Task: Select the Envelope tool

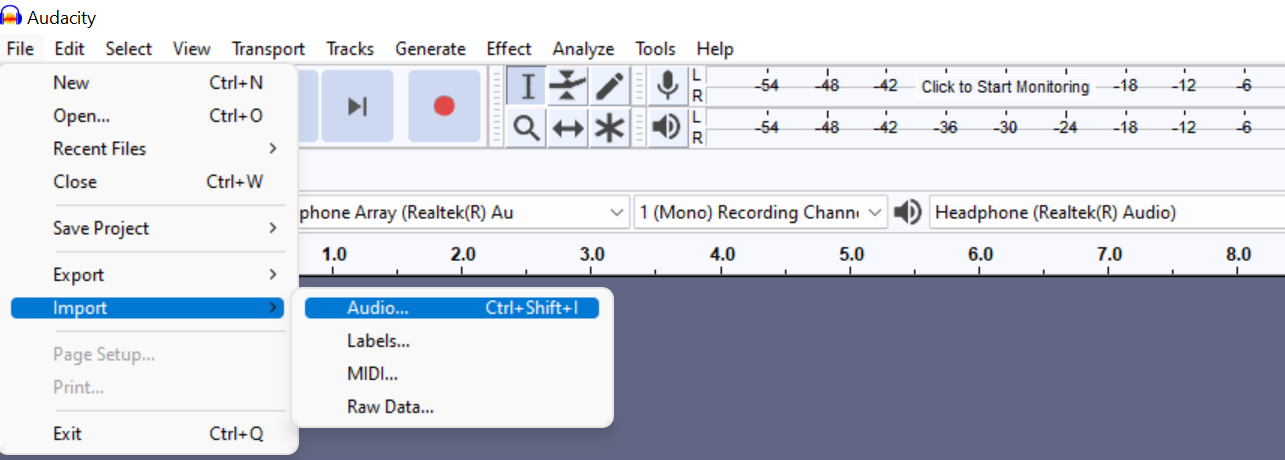Action: (x=568, y=87)
